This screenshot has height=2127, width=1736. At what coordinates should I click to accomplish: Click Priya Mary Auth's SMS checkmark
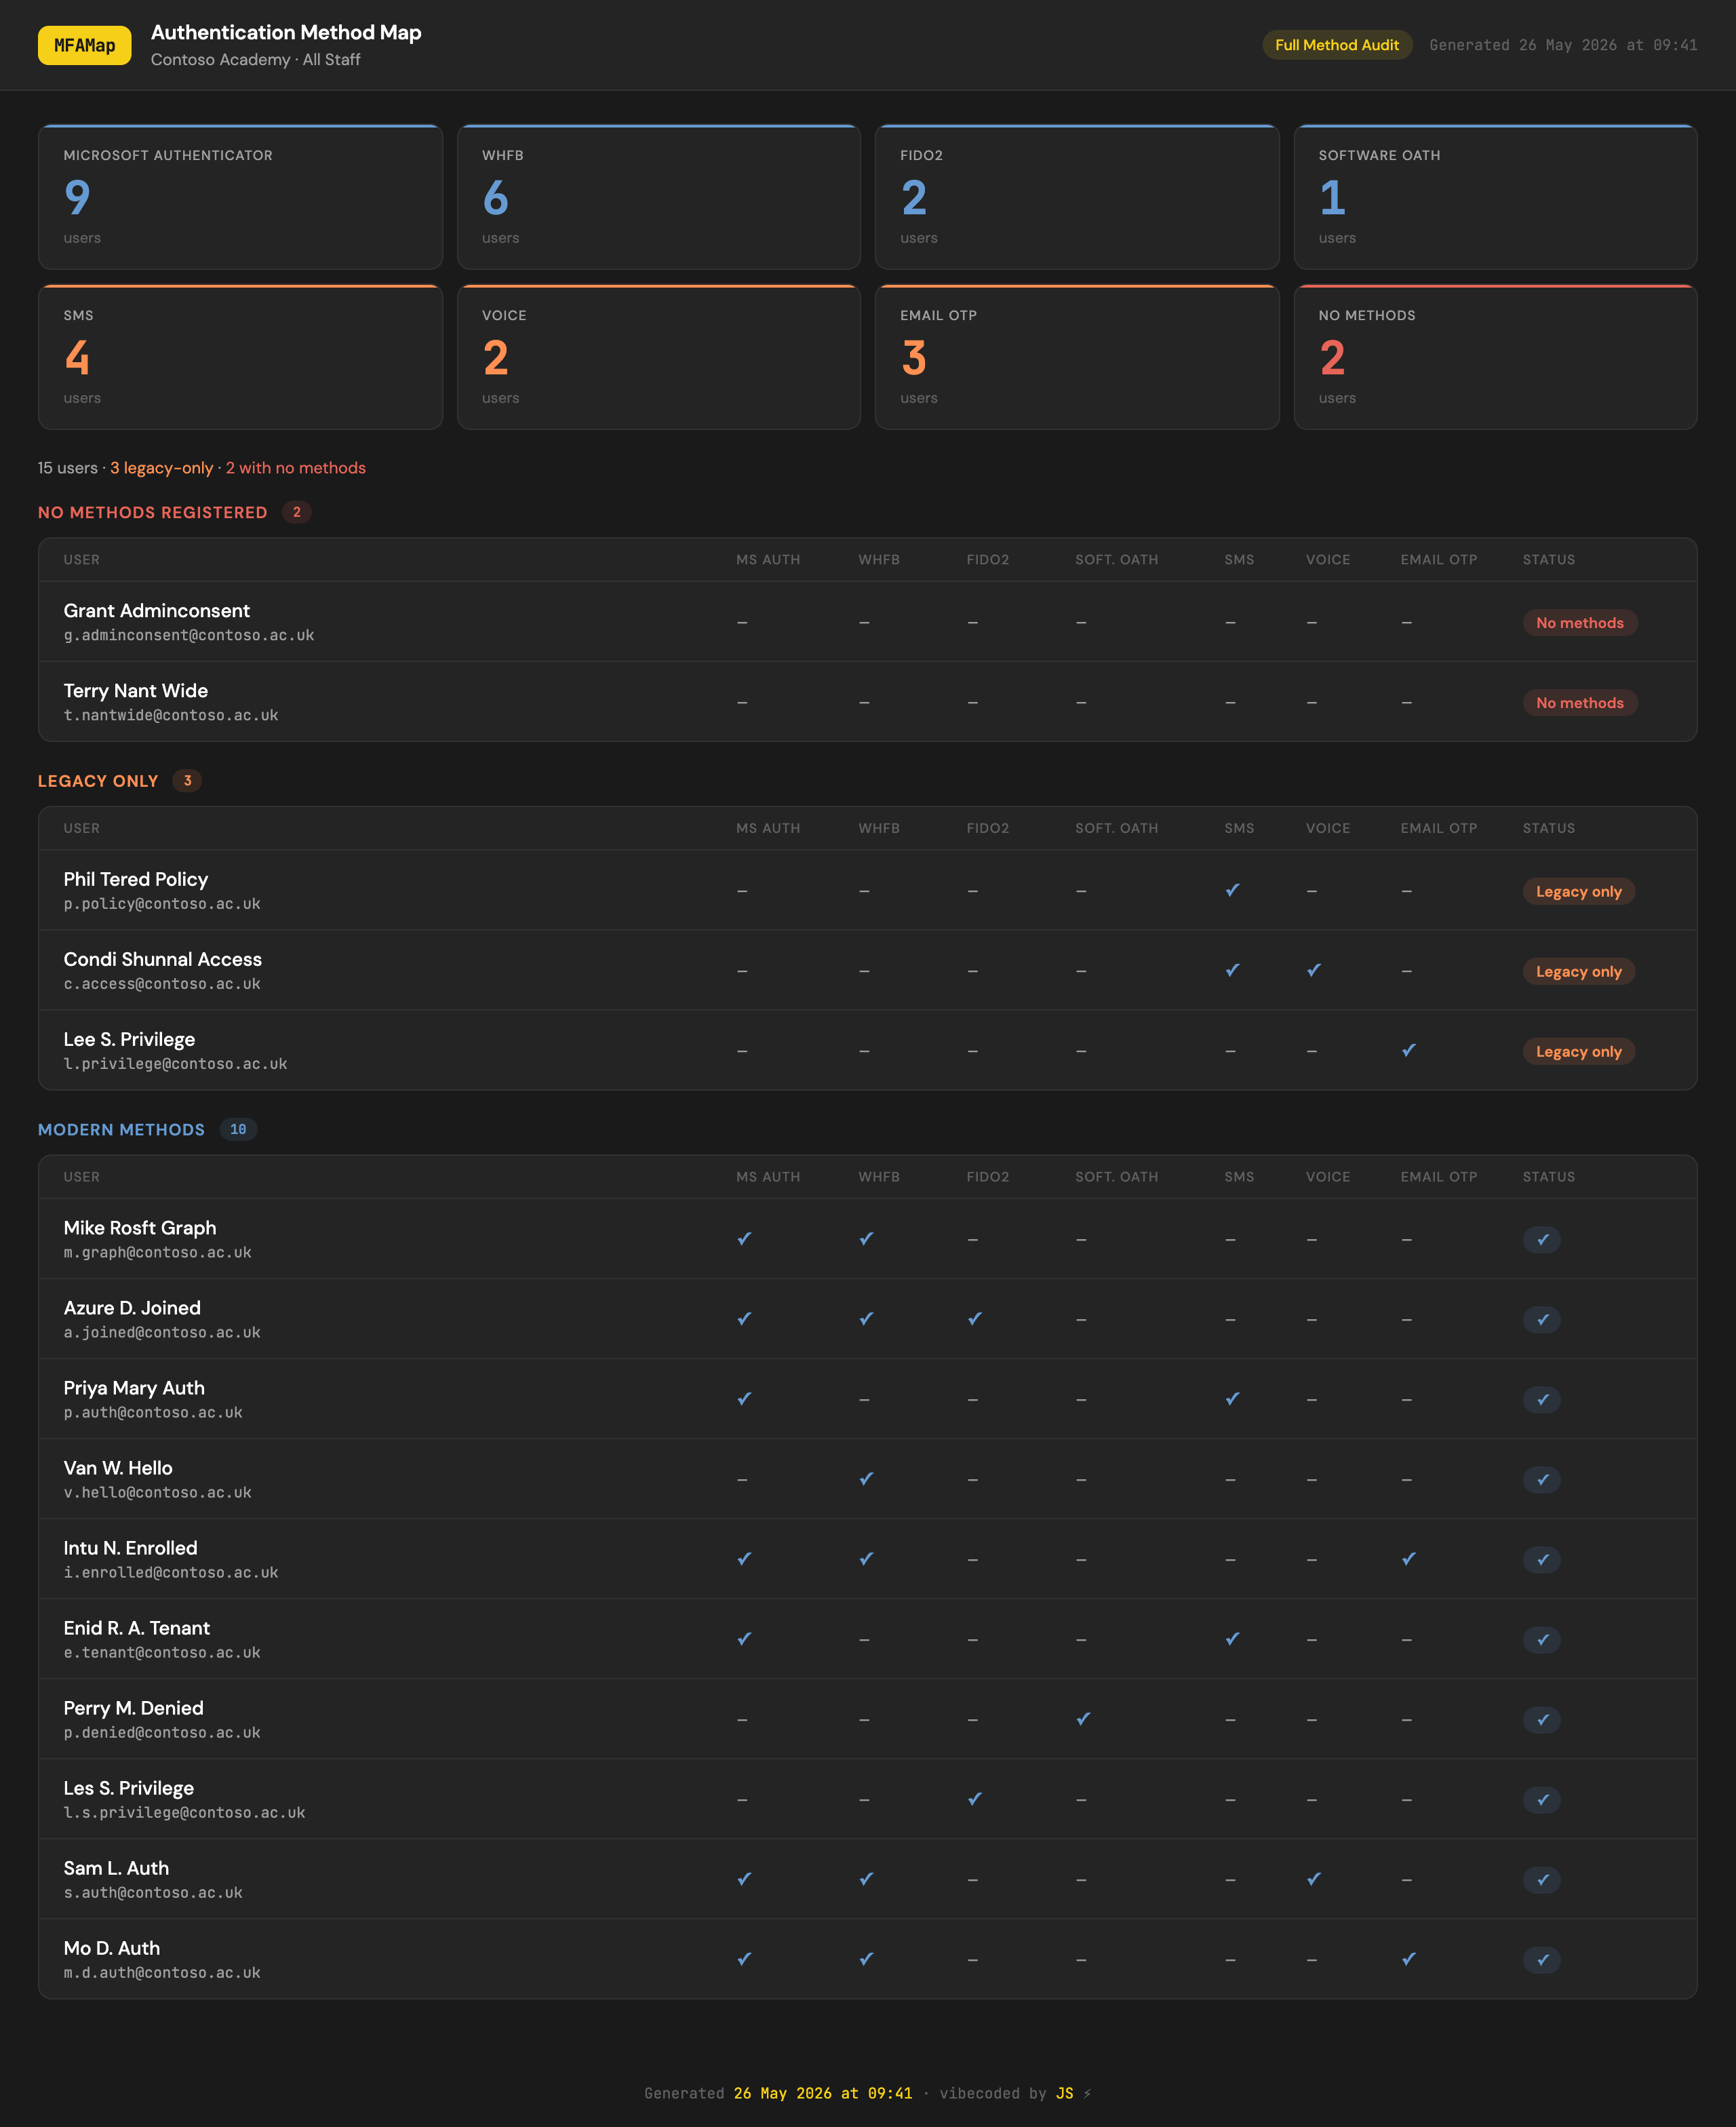click(1232, 1399)
